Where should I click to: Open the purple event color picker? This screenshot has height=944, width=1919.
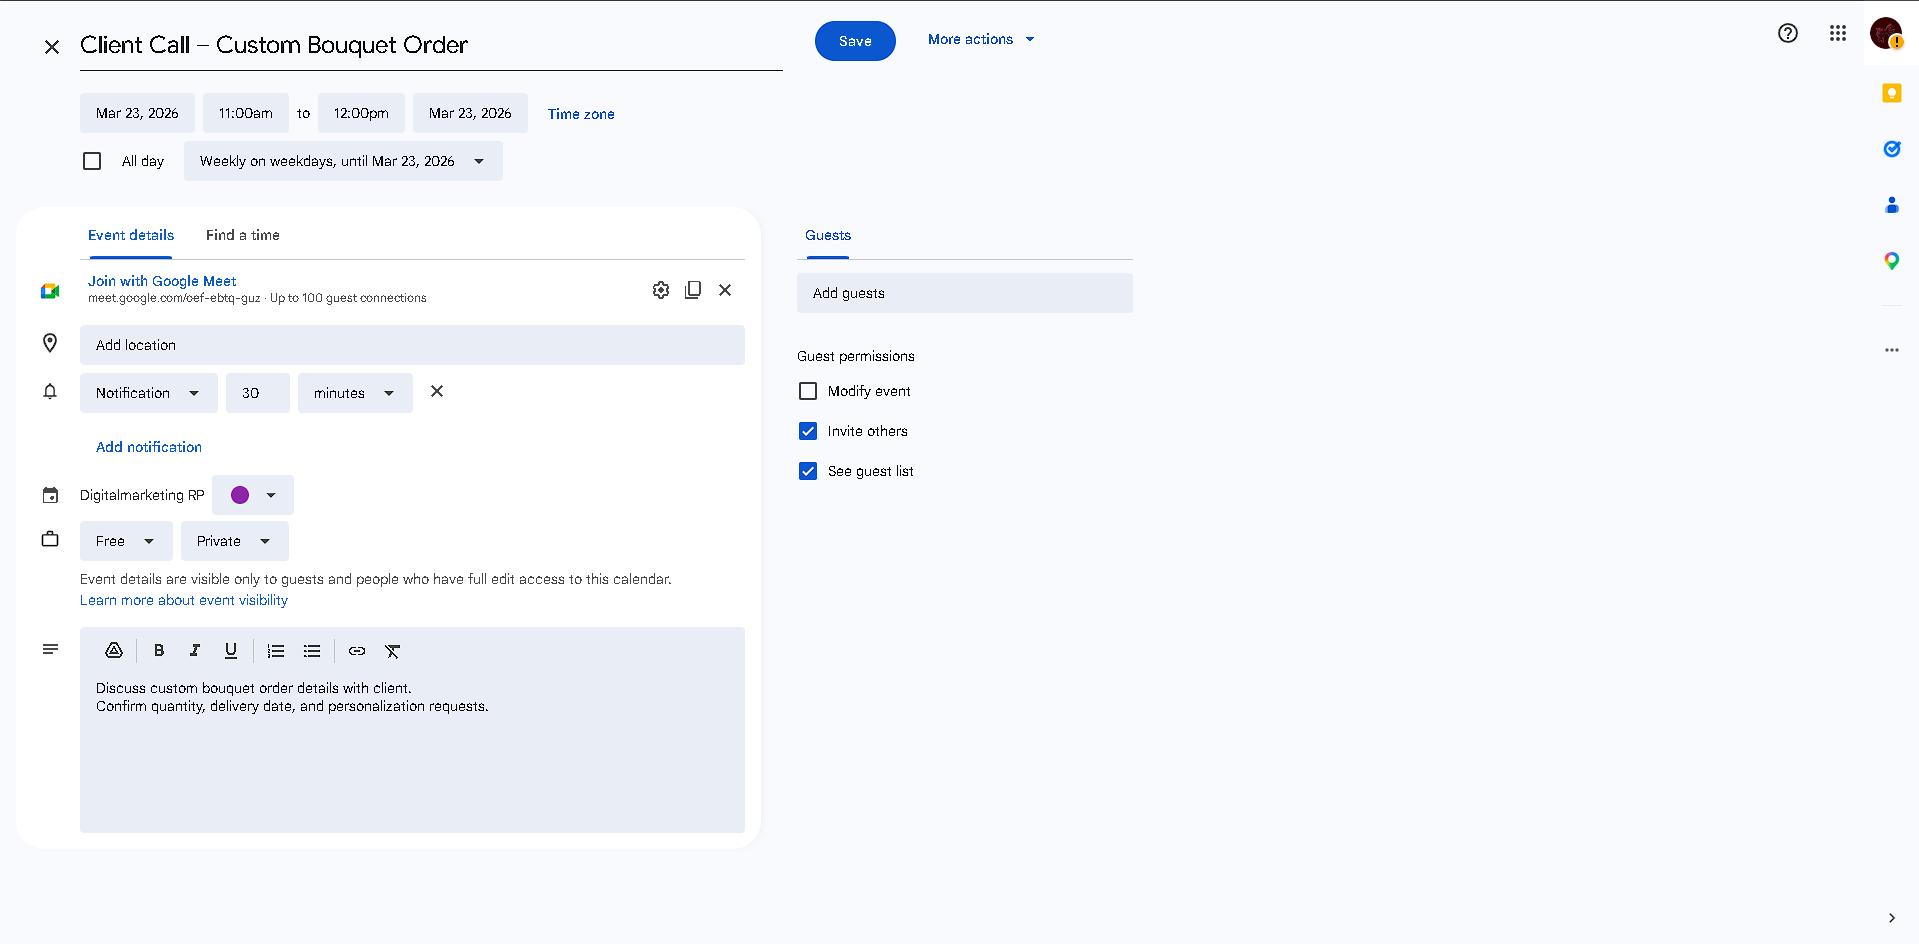tap(253, 495)
